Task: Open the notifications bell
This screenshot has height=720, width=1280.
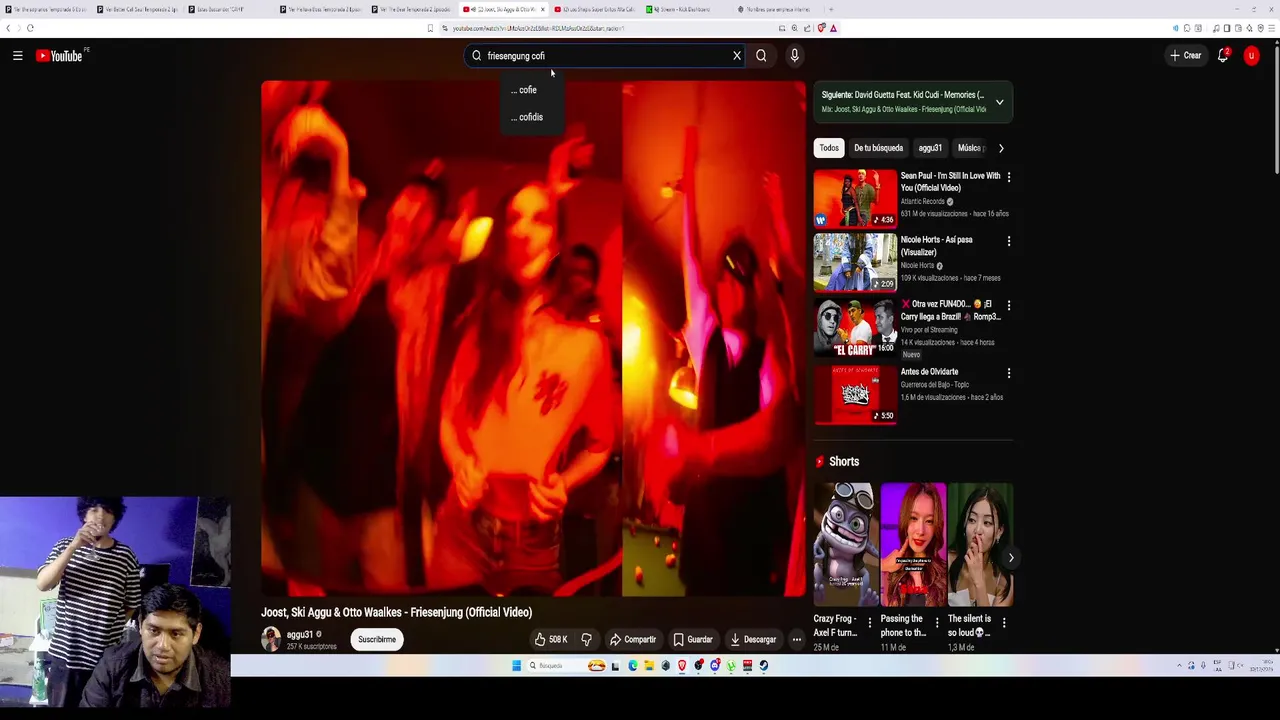Action: [x=1222, y=56]
